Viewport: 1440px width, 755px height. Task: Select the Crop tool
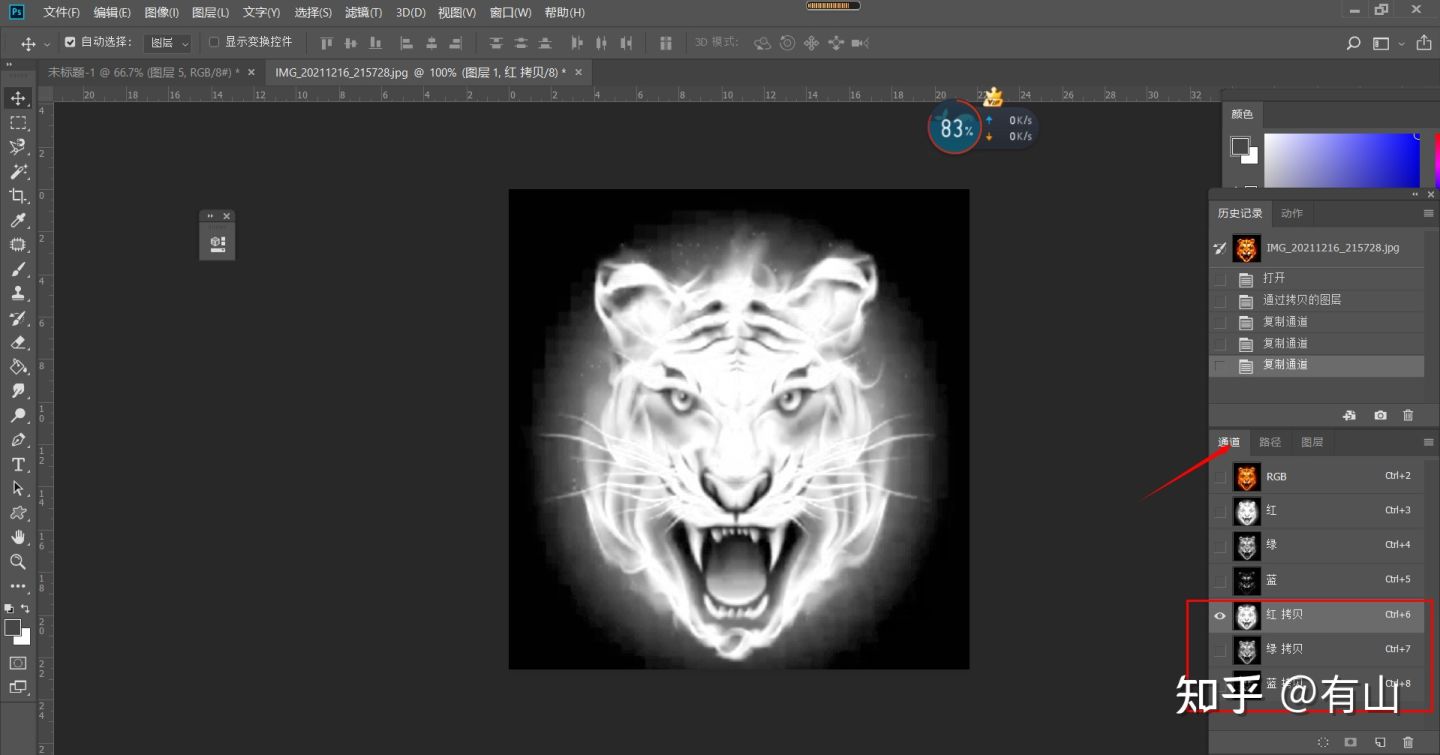coord(18,196)
